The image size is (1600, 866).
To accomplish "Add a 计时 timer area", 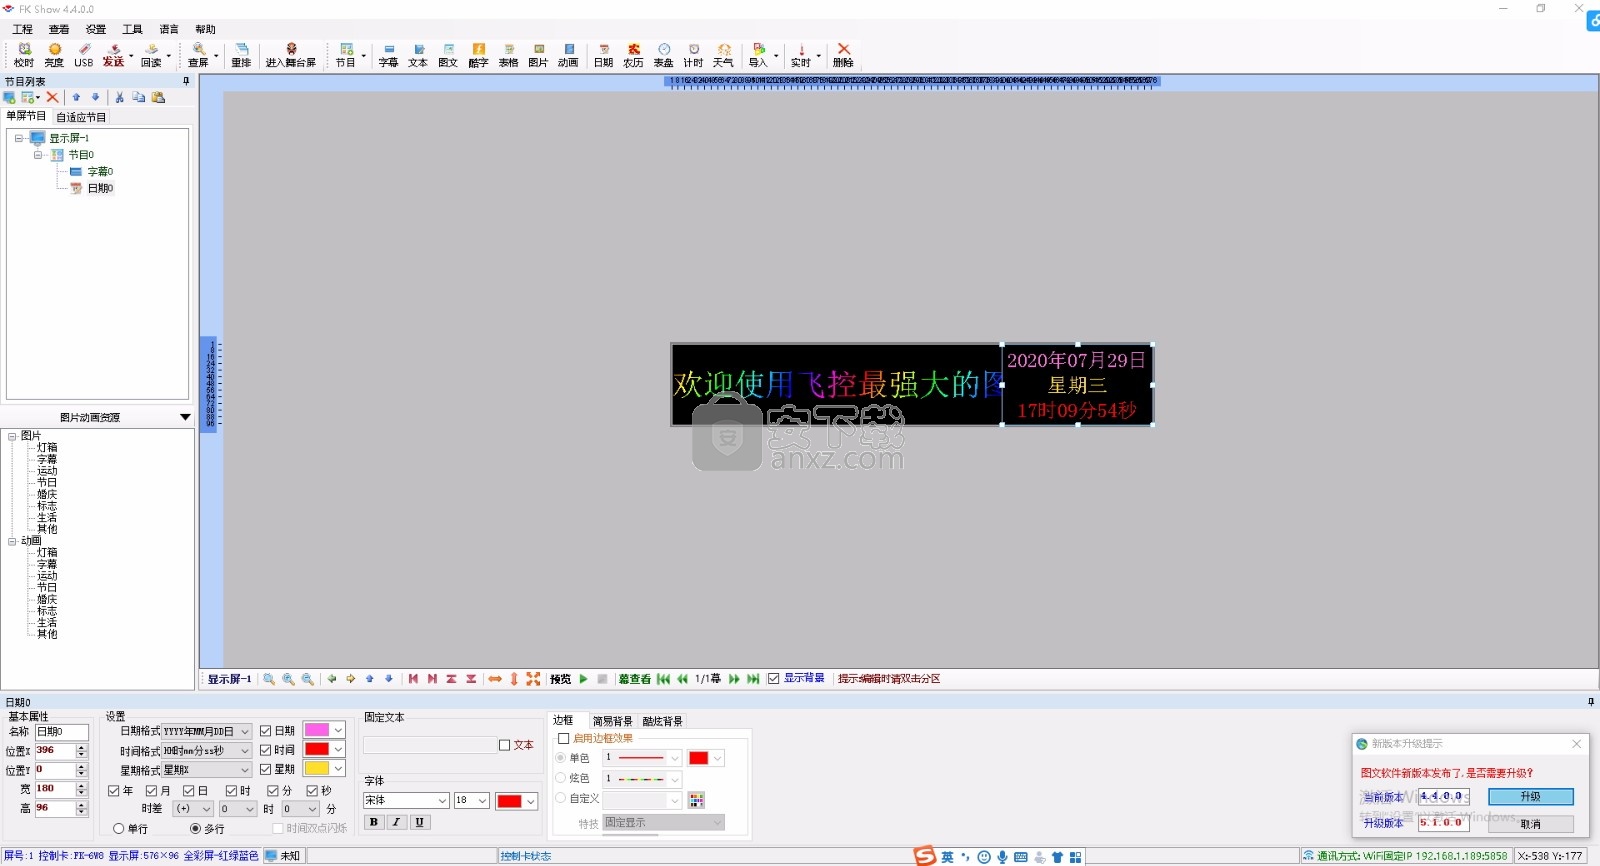I will click(693, 55).
